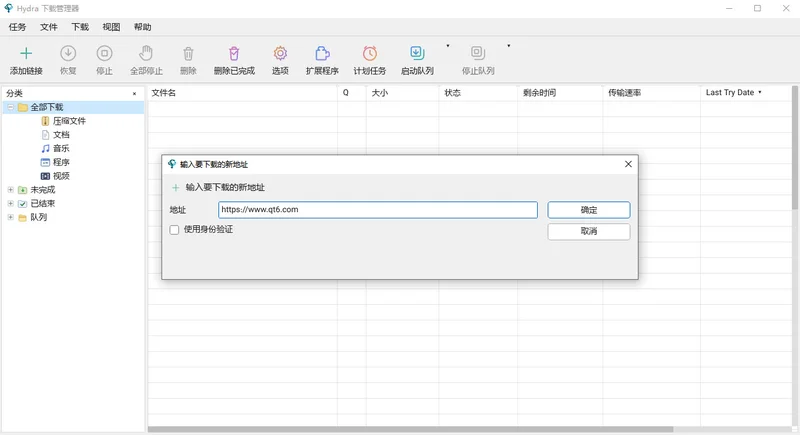Screen dimensions: 800x435
Task: Sort by 文件名 column header
Action: [242, 93]
